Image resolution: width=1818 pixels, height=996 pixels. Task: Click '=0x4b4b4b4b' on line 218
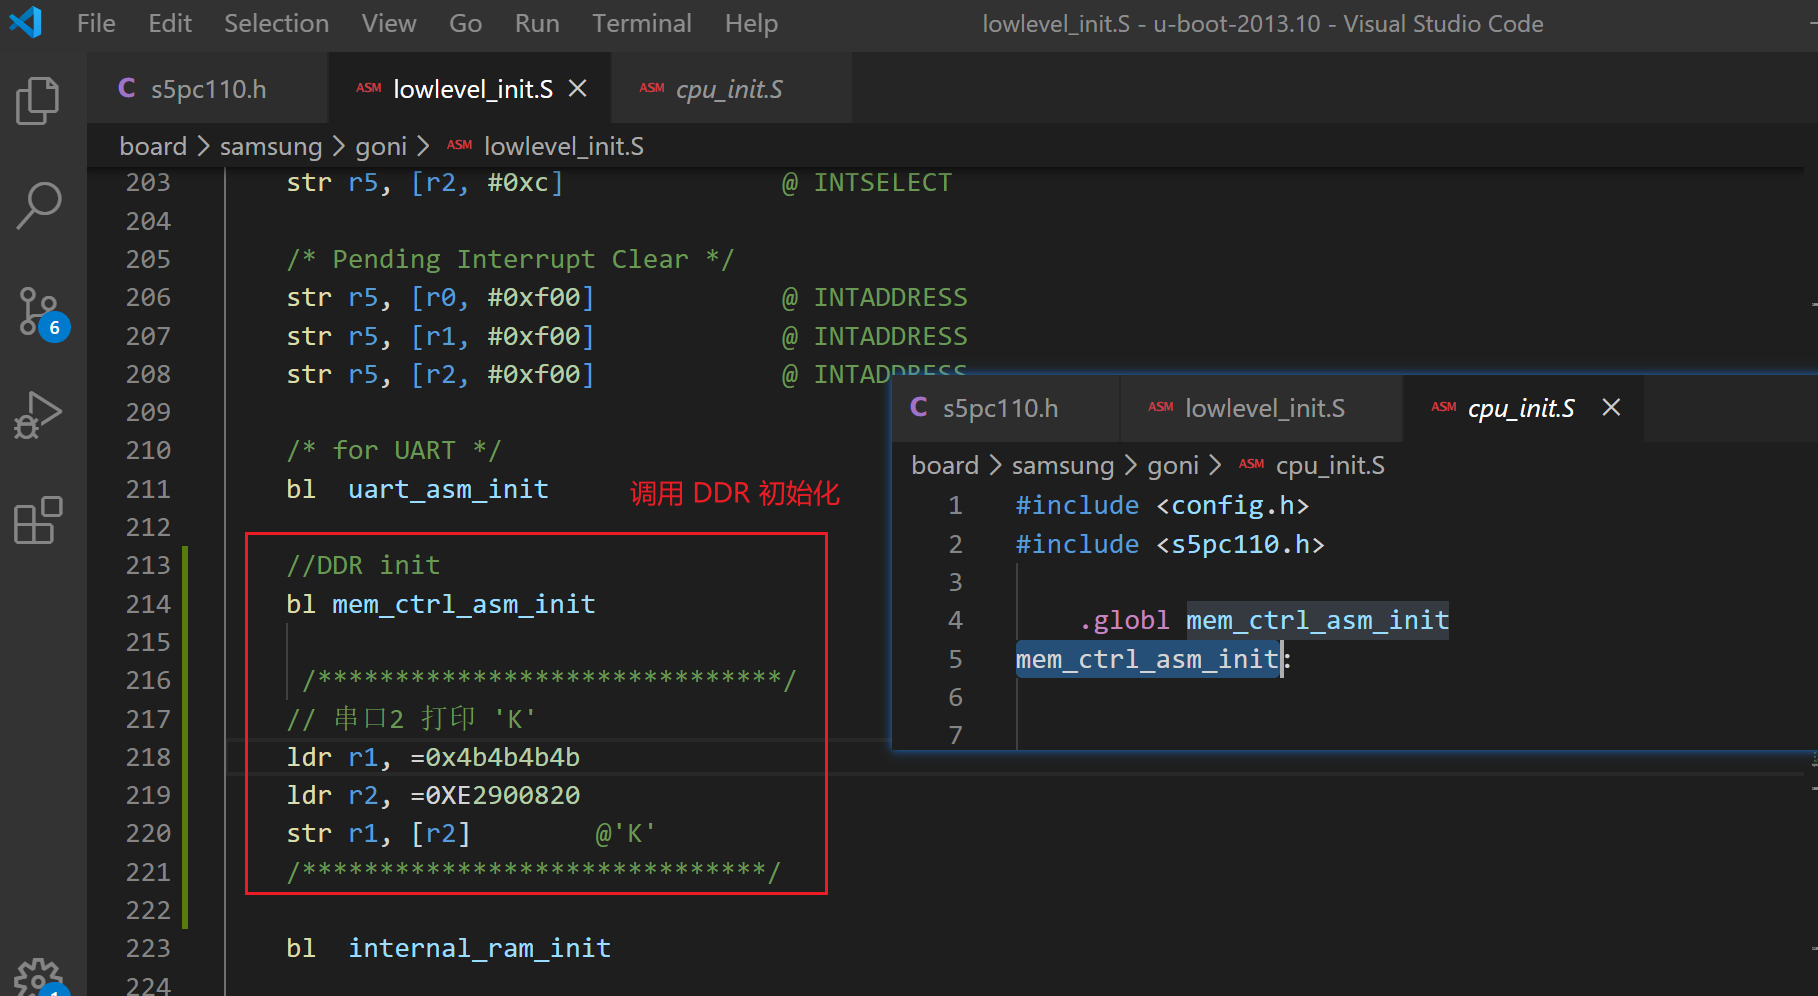point(495,757)
